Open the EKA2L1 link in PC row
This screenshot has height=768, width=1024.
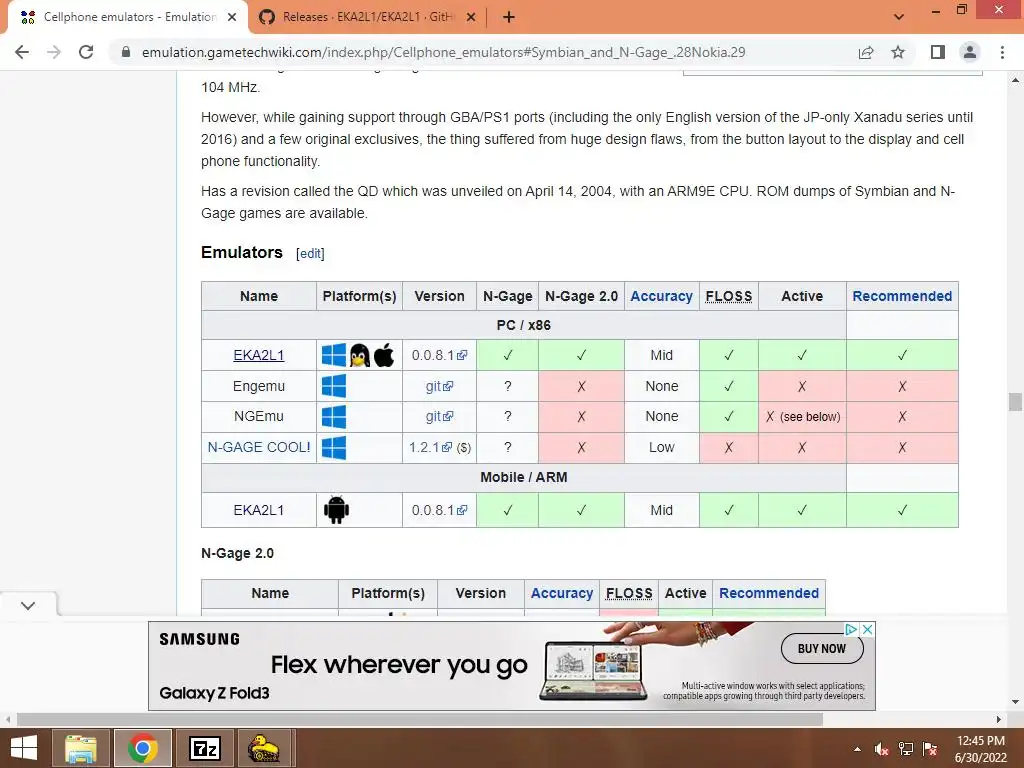259,355
